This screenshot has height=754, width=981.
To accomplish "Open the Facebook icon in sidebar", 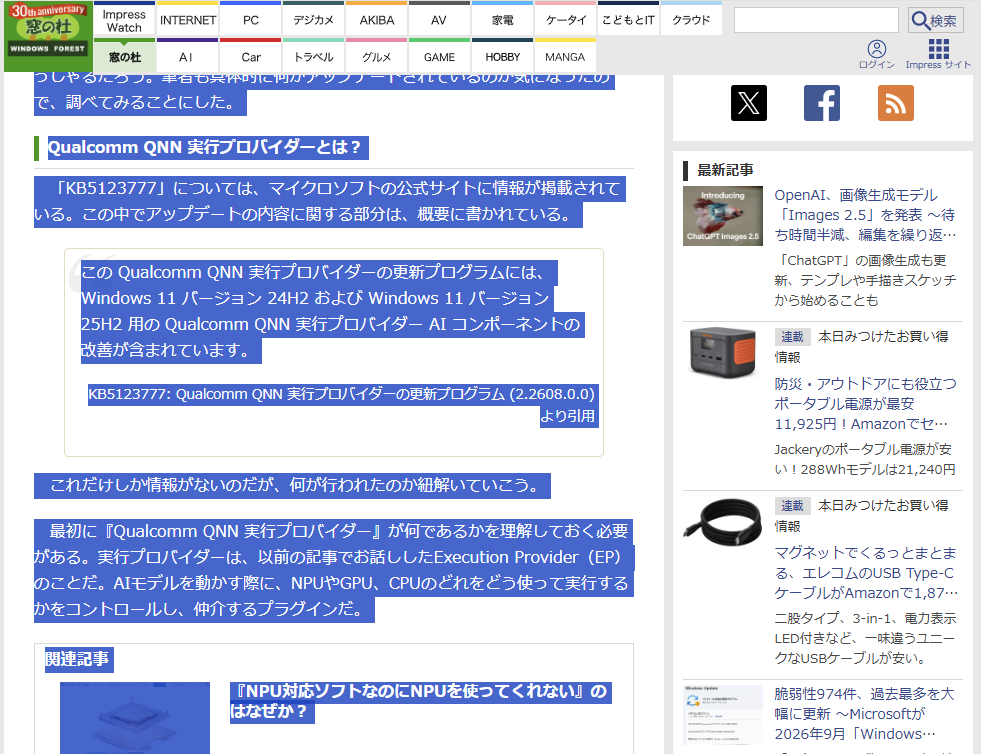I will click(x=822, y=103).
